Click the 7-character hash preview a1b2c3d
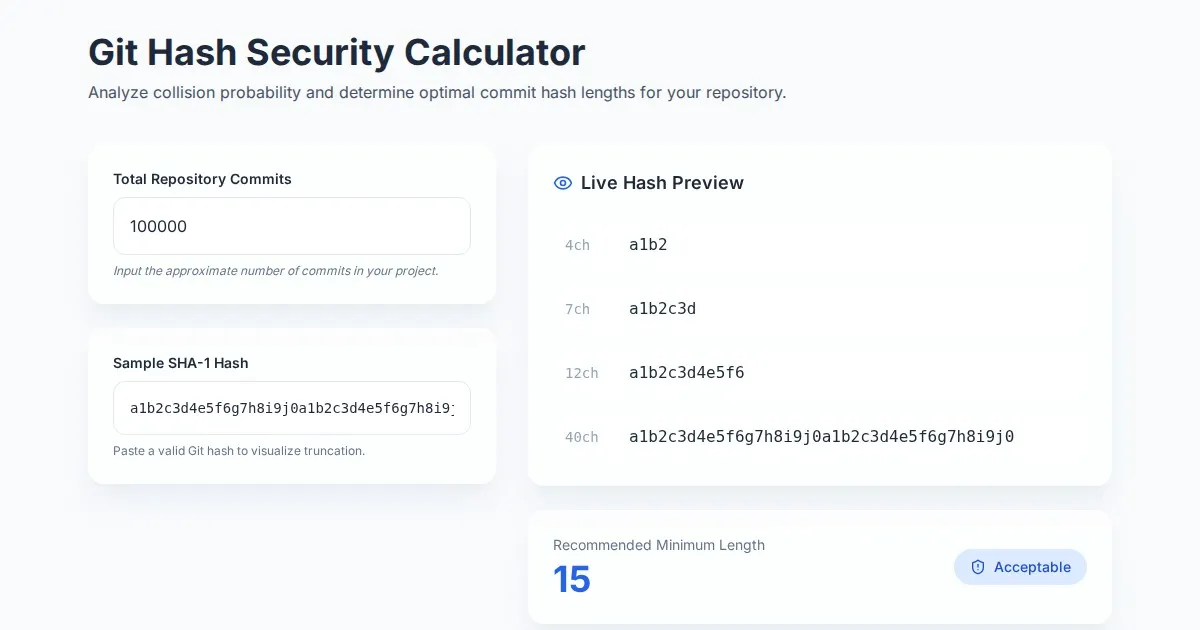Screen dimensions: 1200x630 click(662, 308)
